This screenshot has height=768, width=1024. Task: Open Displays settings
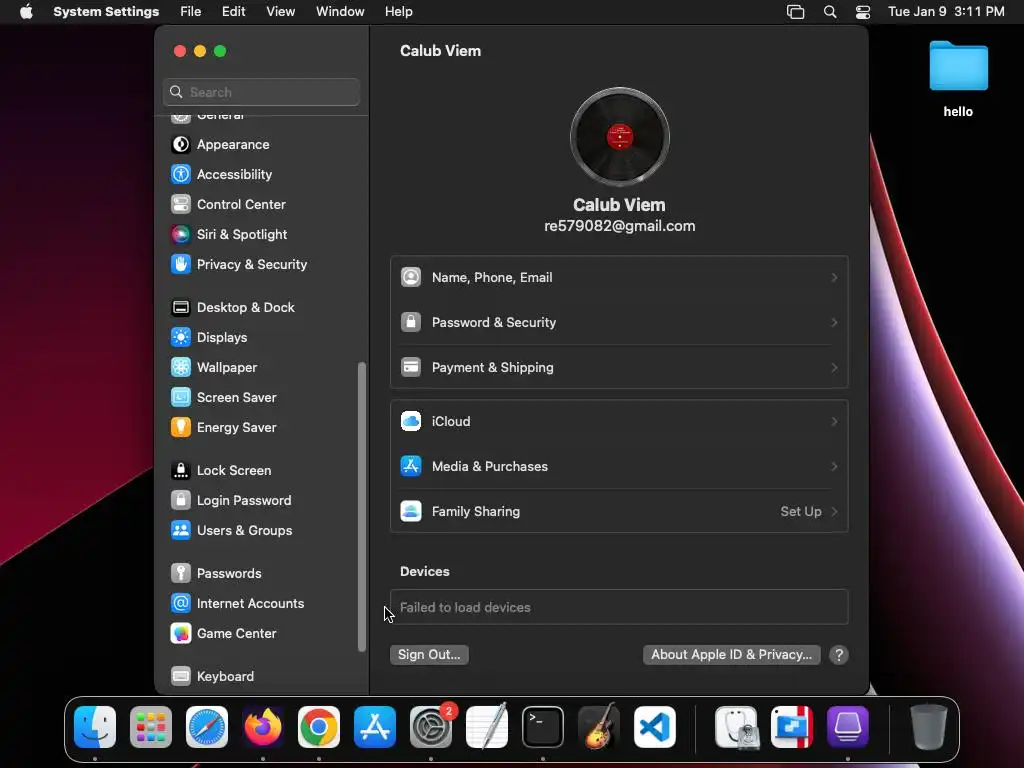tap(261, 338)
